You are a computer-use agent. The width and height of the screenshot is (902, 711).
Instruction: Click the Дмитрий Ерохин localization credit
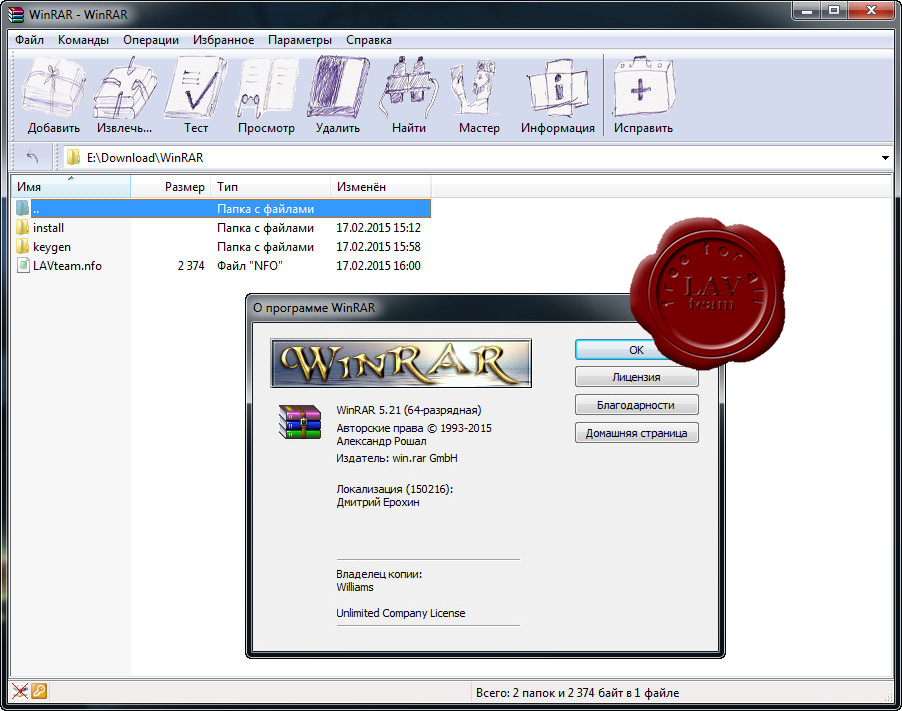377,502
